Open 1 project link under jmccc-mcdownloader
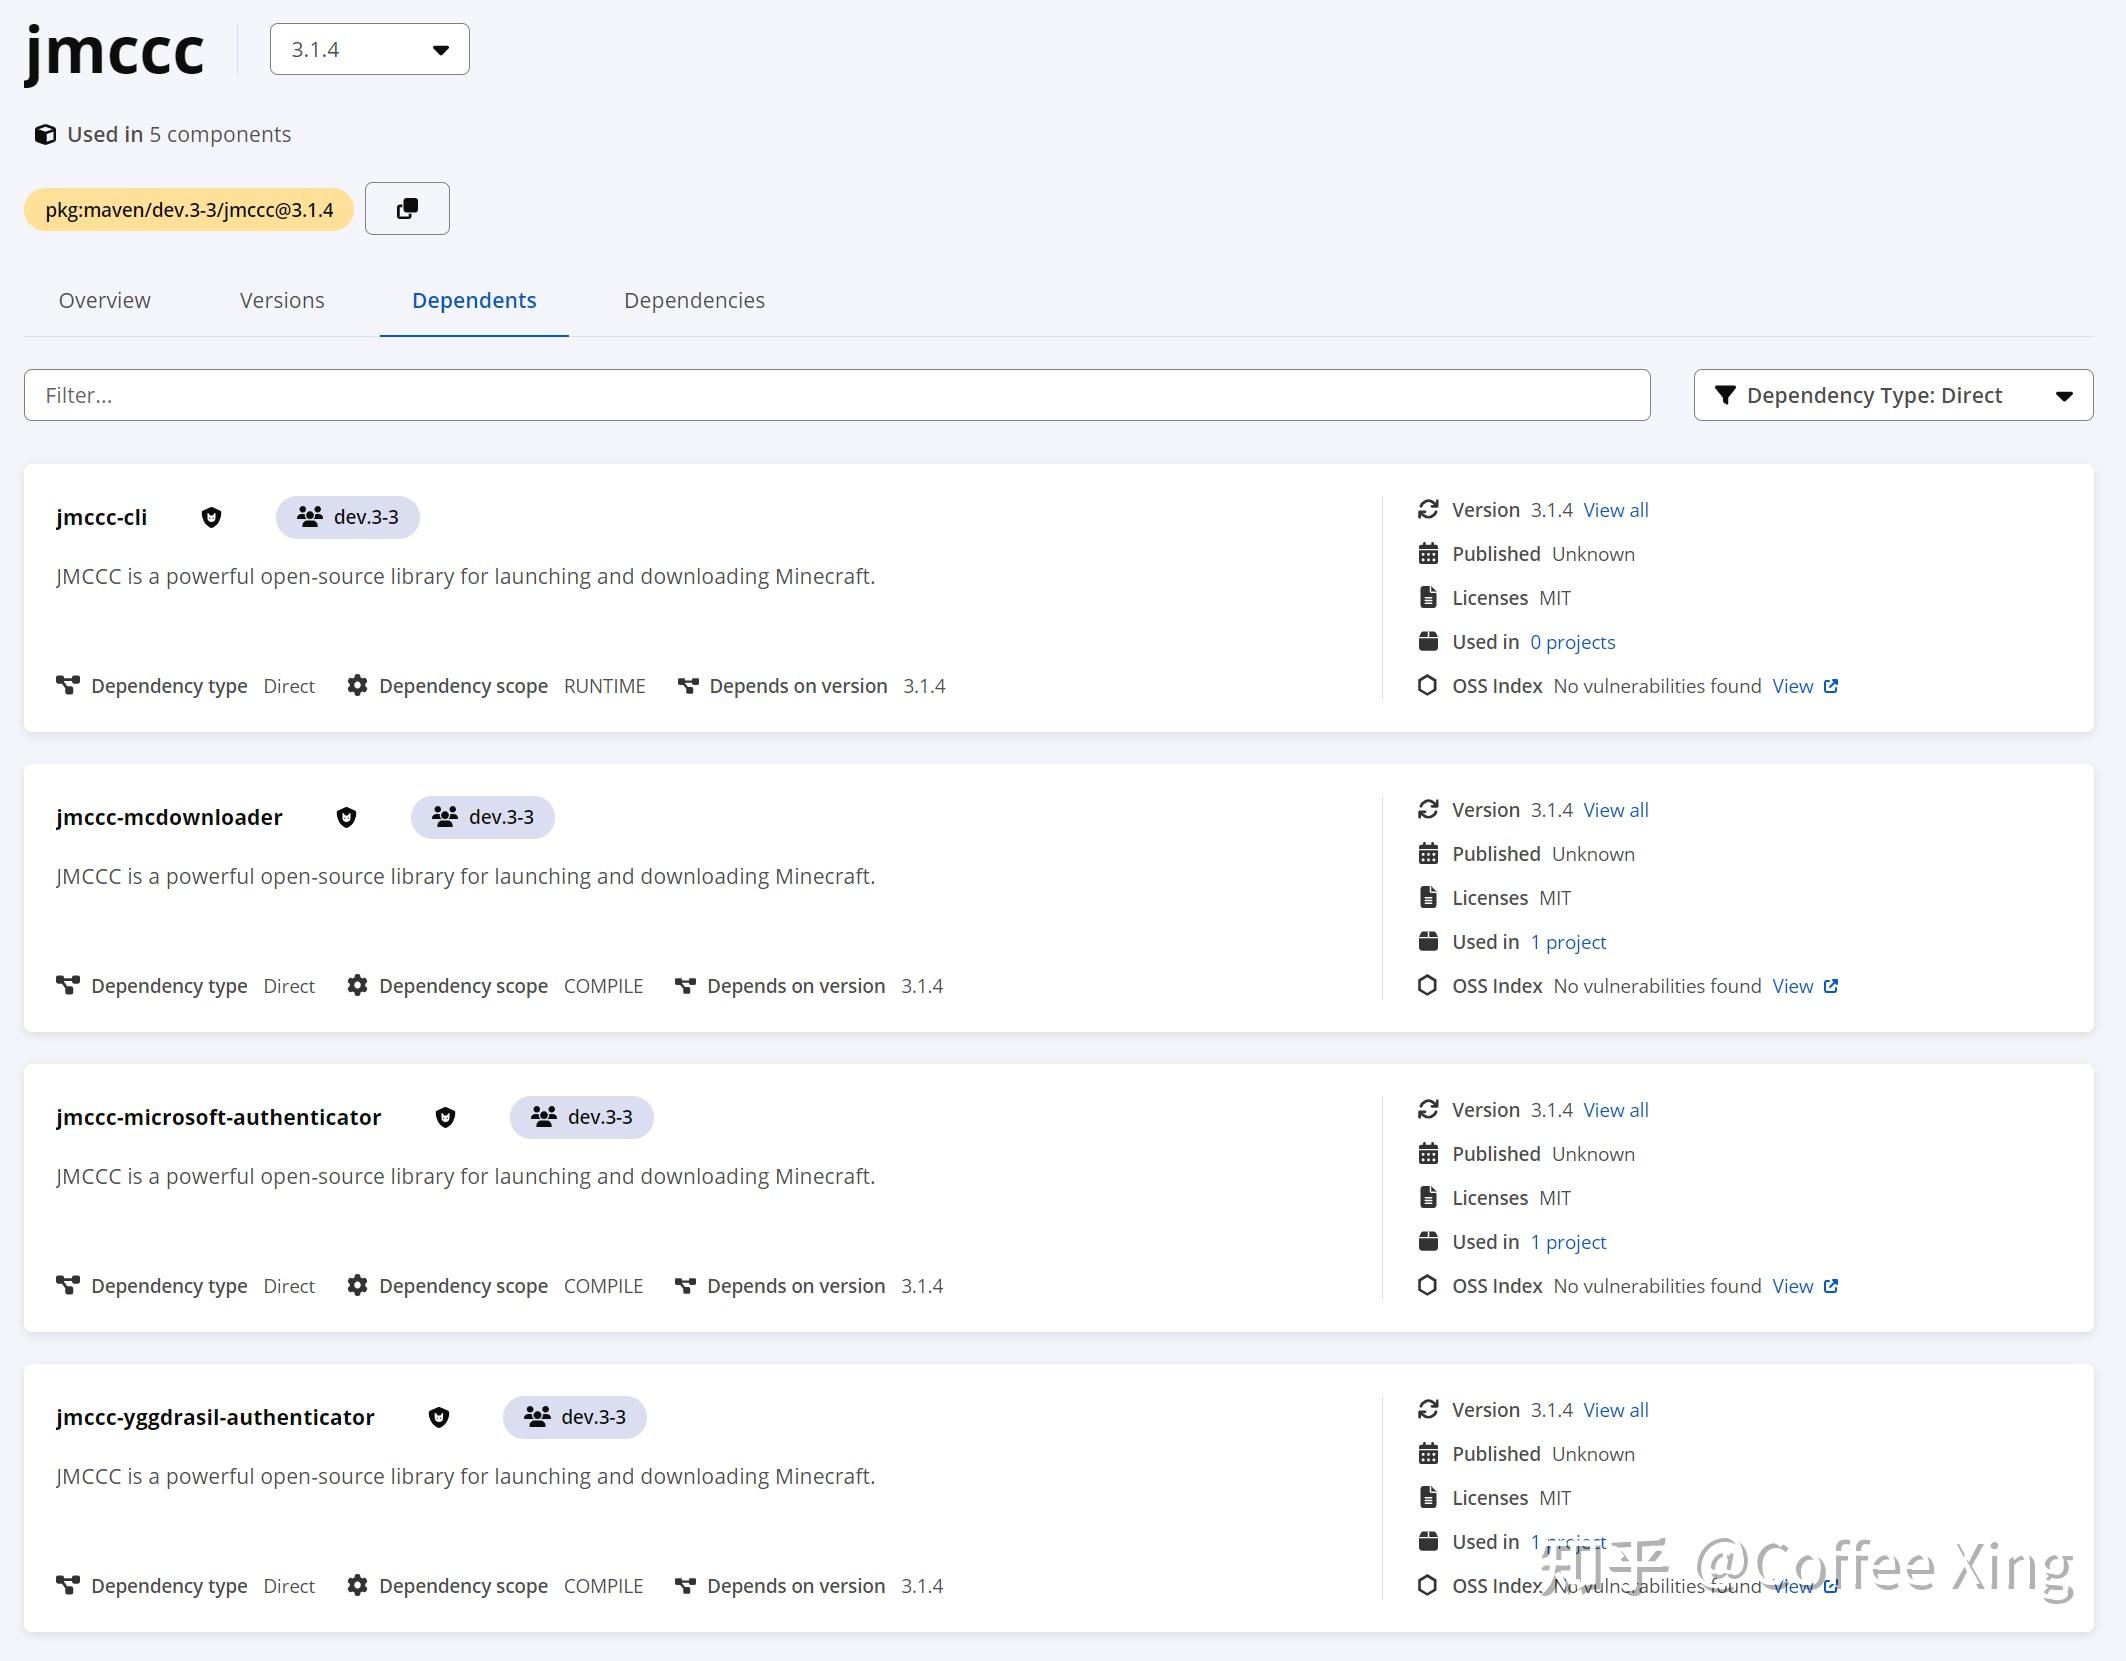The image size is (2126, 1661). (x=1568, y=942)
